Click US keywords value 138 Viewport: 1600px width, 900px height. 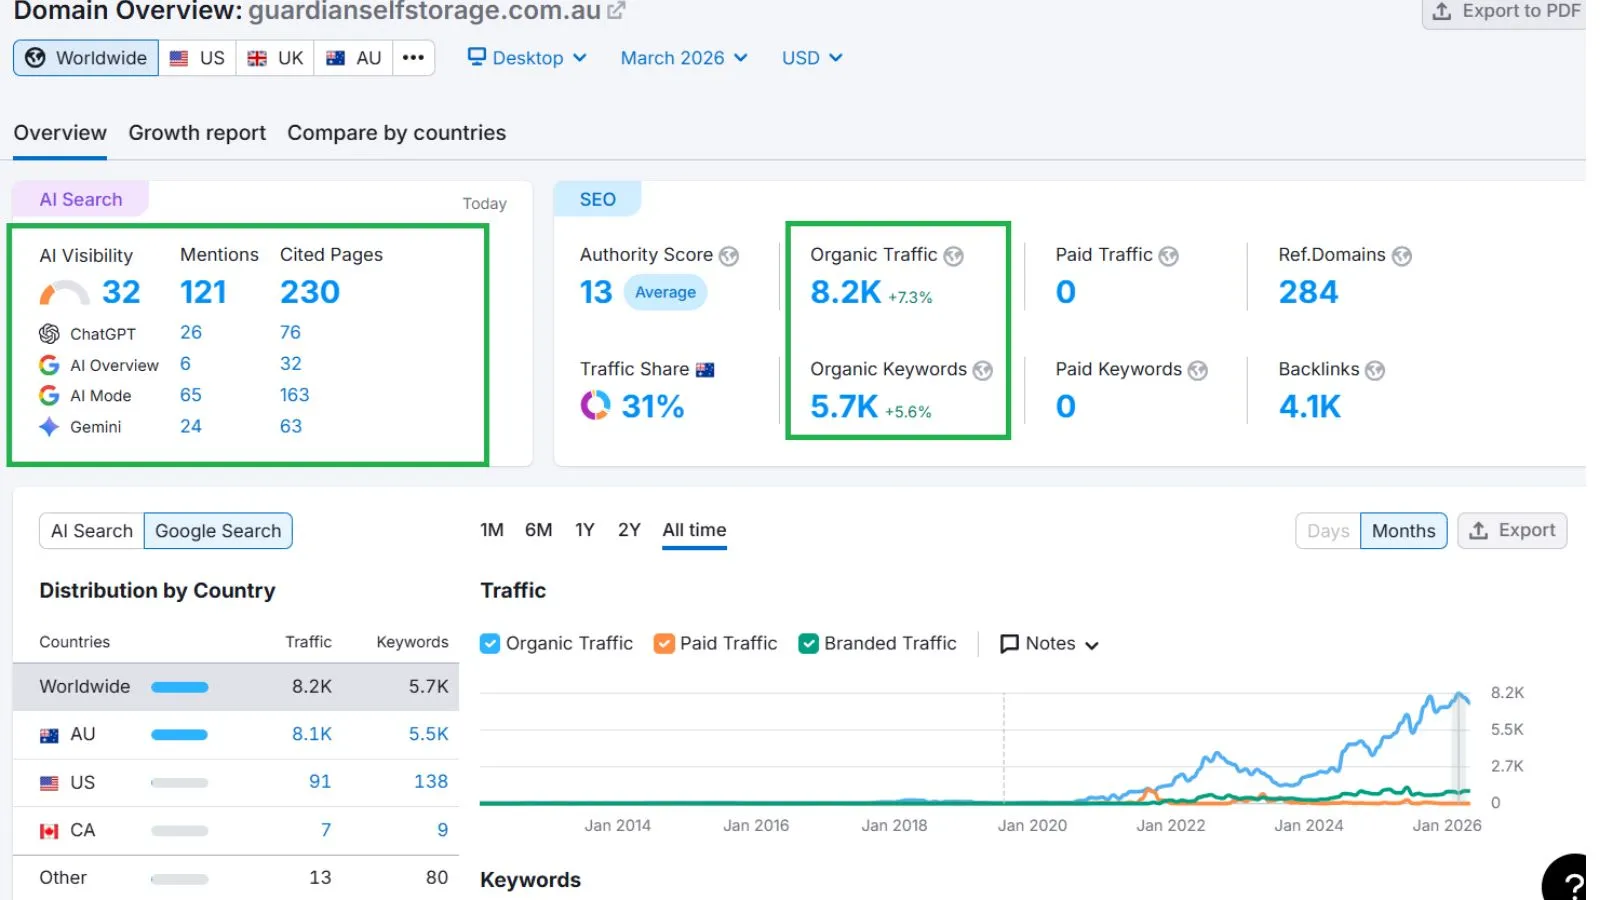[431, 783]
